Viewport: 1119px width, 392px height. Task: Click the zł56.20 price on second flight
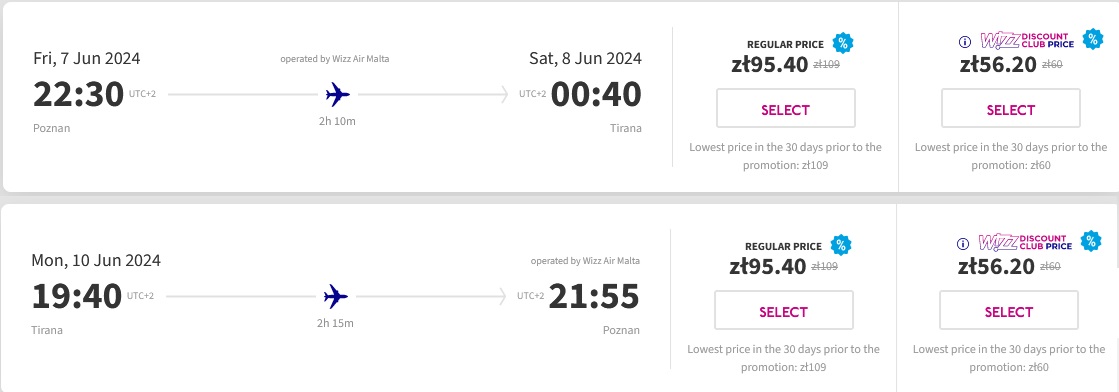(996, 266)
